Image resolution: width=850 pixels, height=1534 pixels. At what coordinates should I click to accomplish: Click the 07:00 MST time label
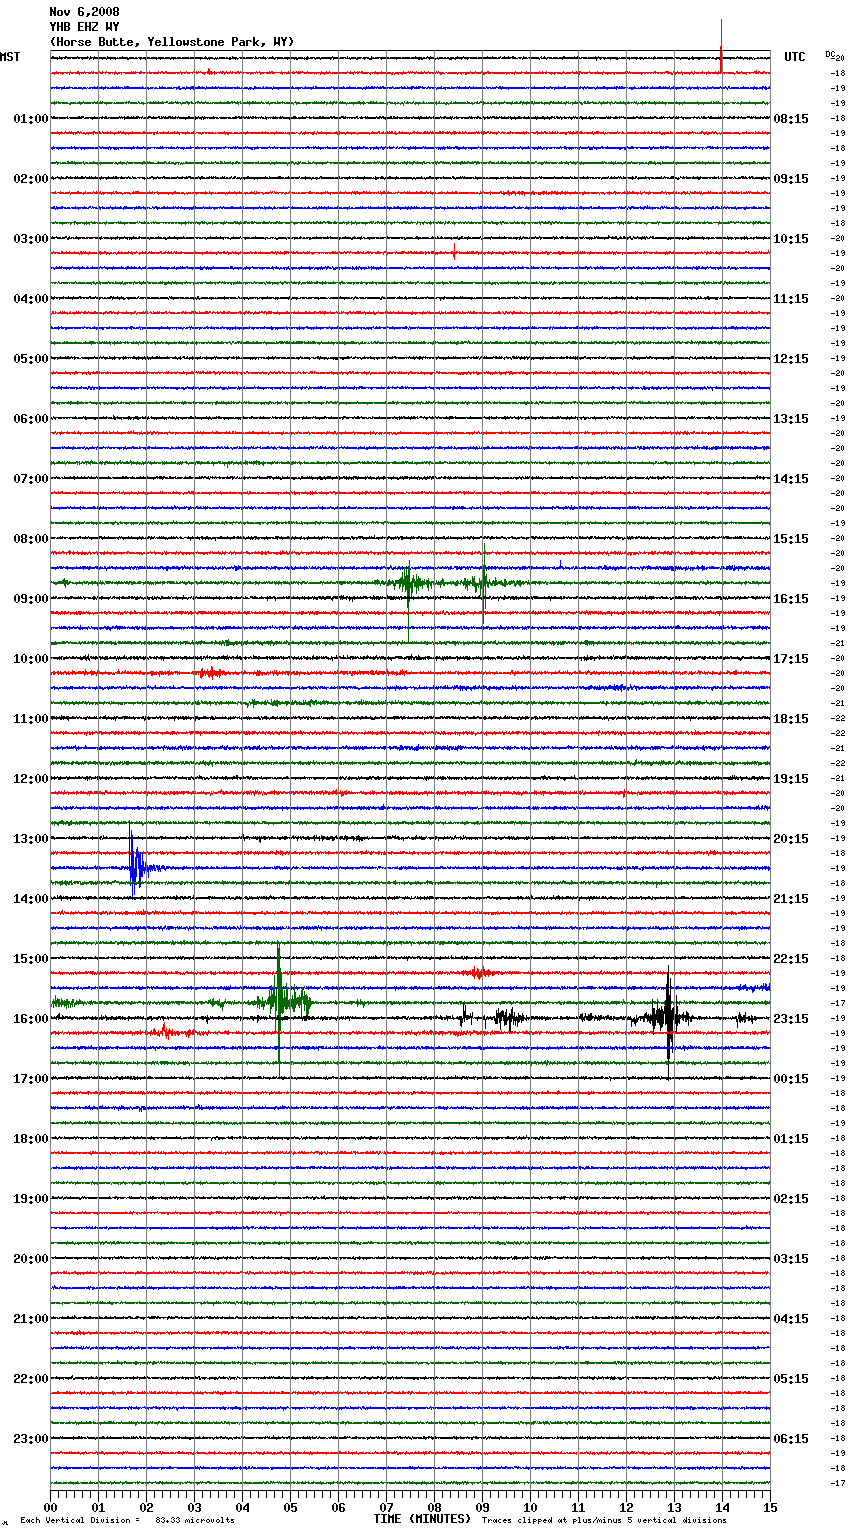point(31,479)
